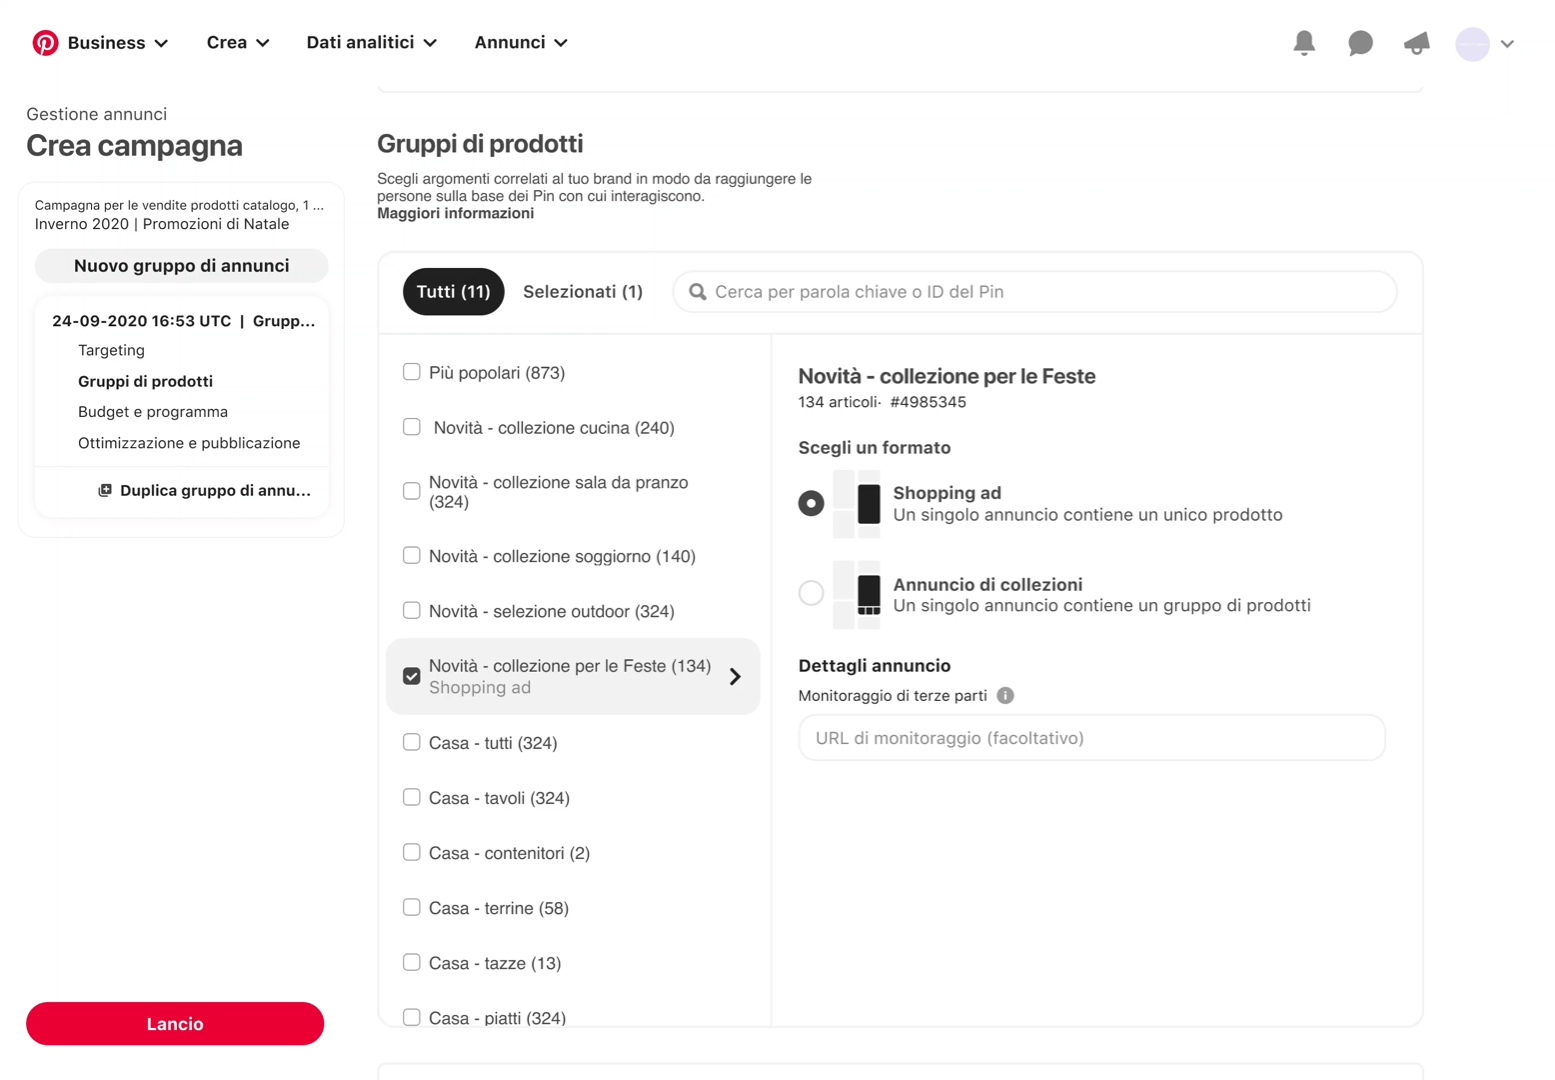
Task: Uncheck Novità - collezione per le Feste
Action: 412,676
